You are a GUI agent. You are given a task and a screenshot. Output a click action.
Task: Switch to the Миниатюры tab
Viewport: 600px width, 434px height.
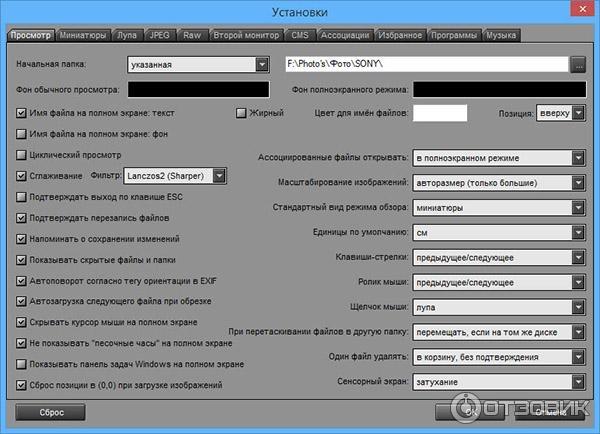pyautogui.click(x=83, y=36)
